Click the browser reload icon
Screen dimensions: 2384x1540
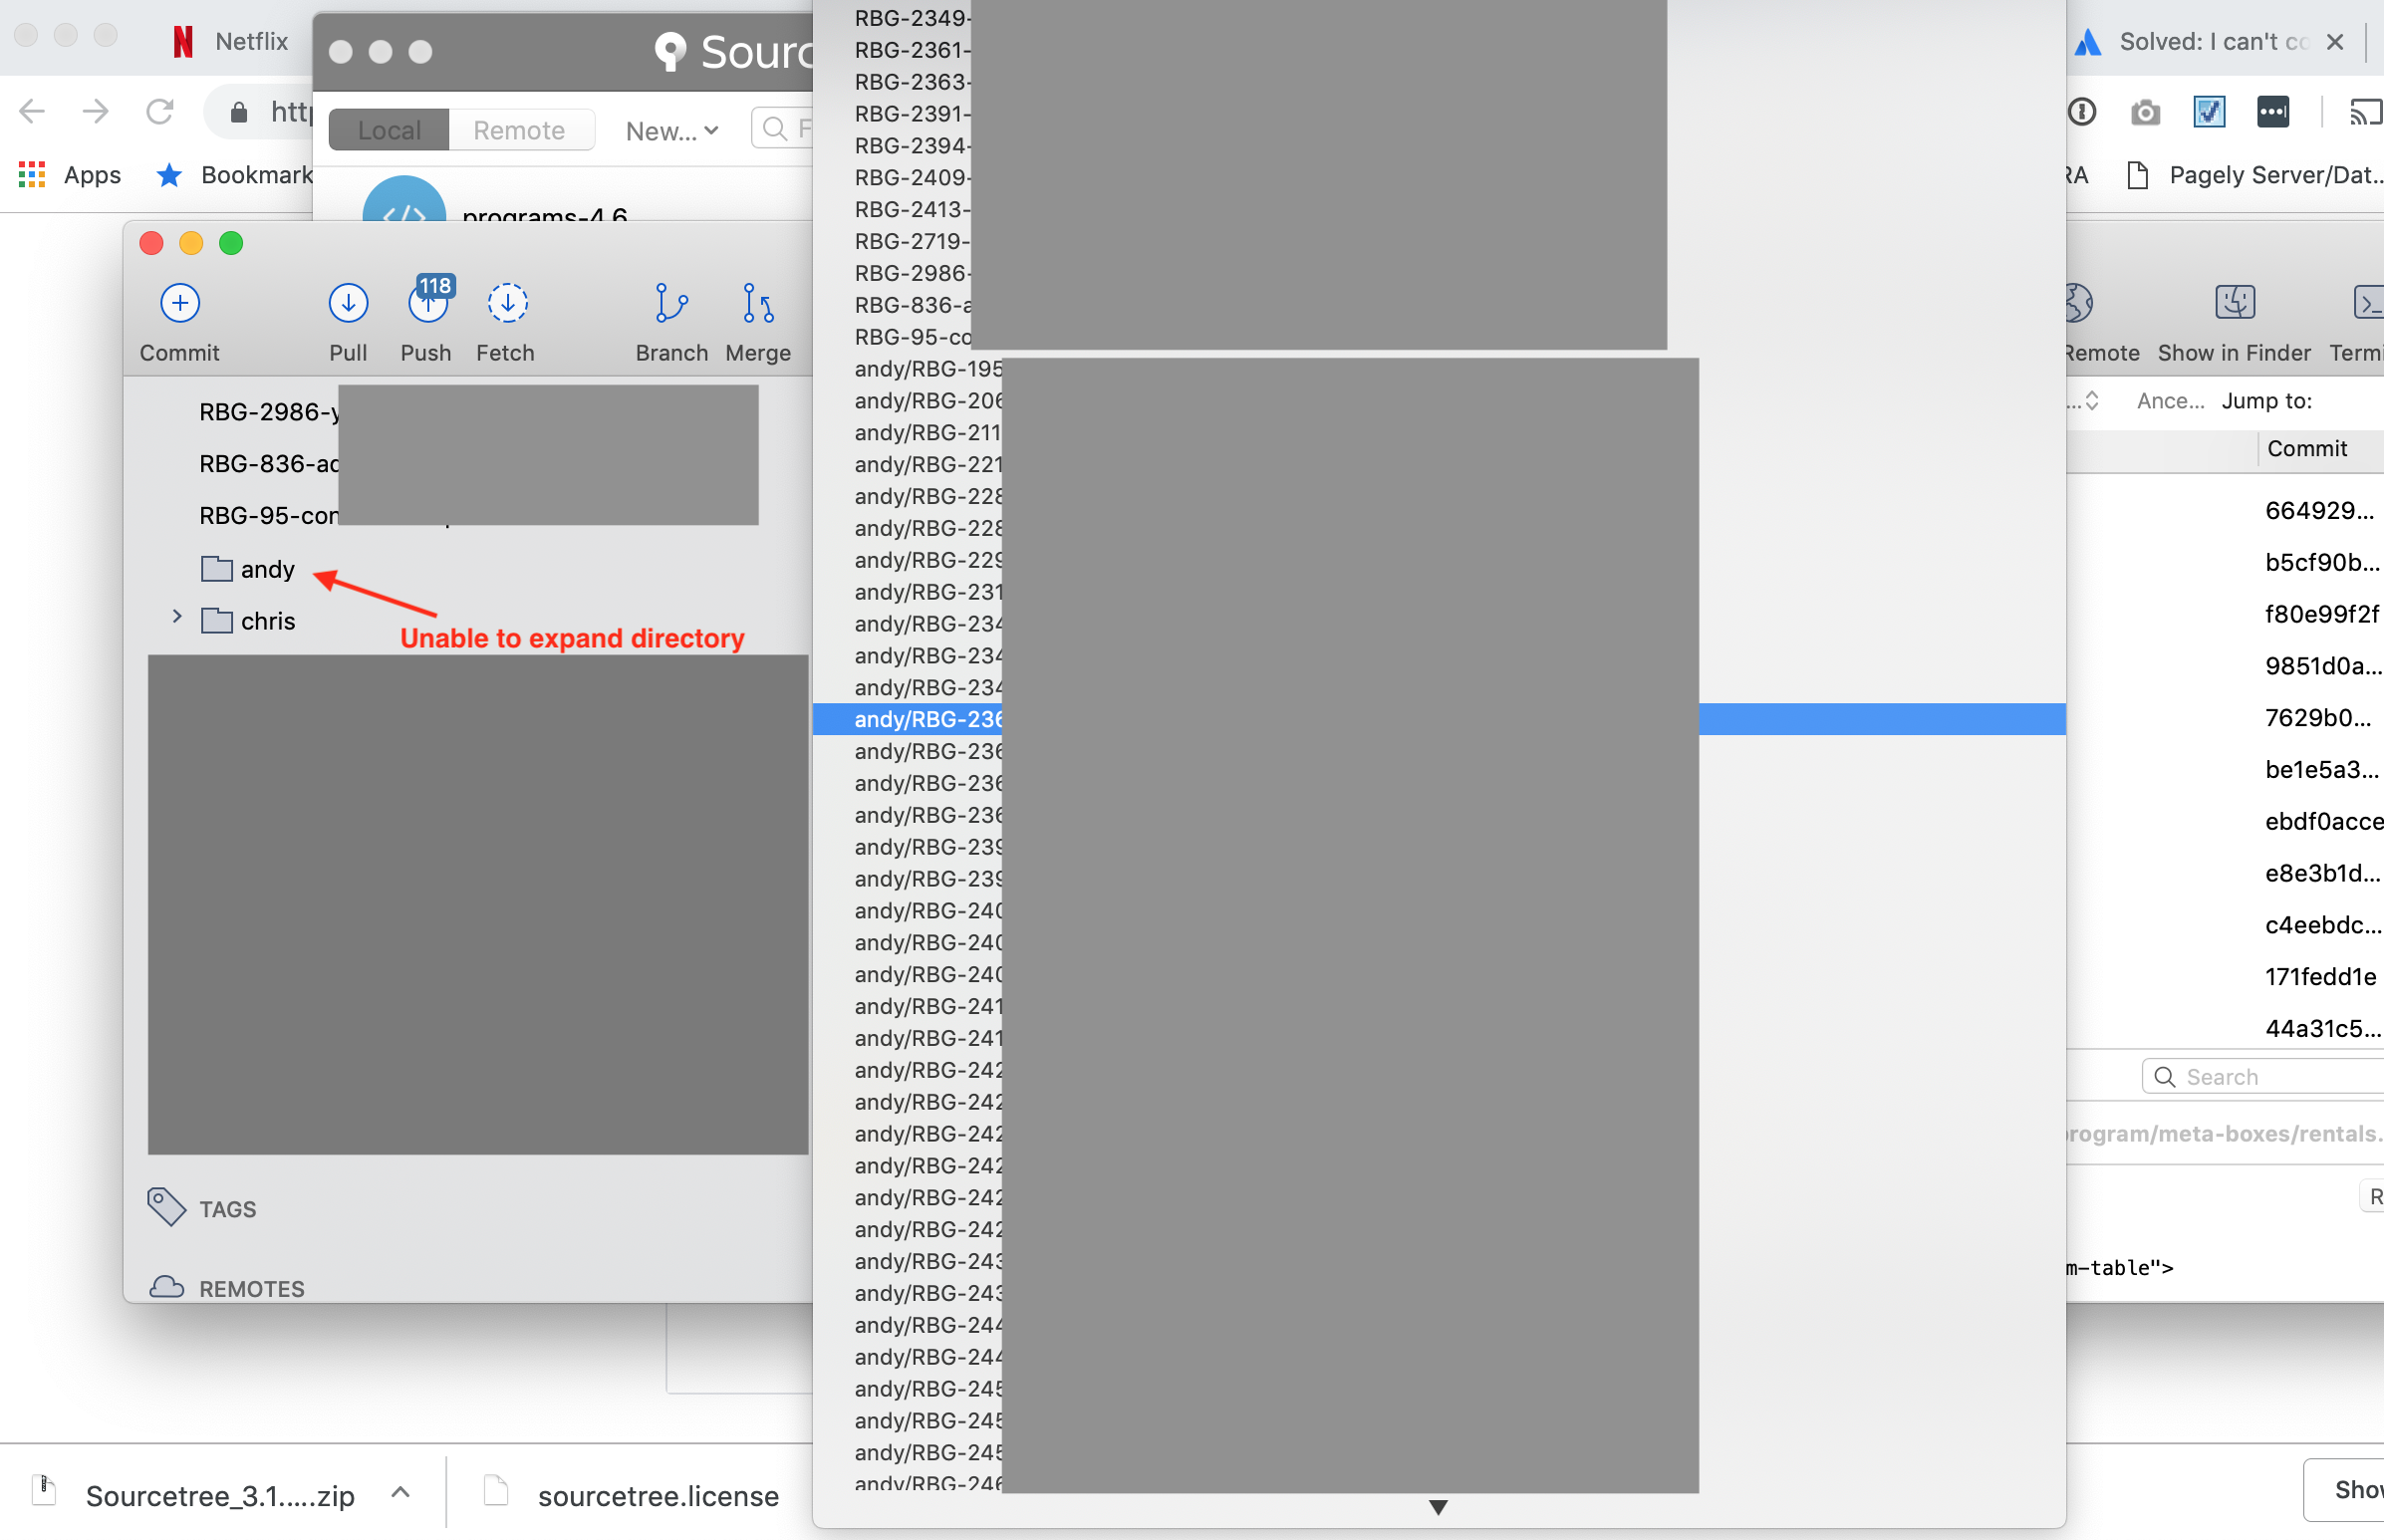(160, 111)
